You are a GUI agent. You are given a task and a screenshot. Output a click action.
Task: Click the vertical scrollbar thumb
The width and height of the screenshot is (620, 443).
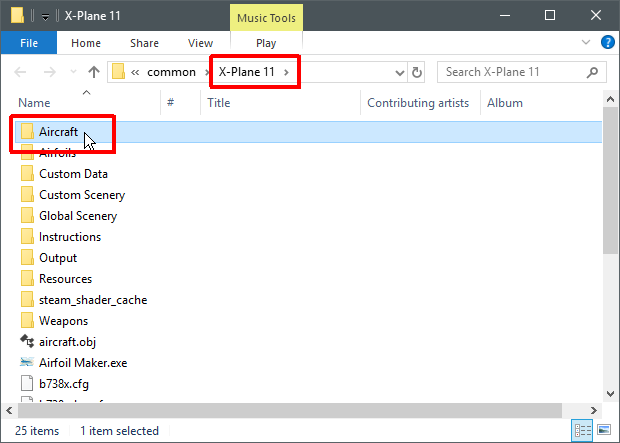pos(611,180)
